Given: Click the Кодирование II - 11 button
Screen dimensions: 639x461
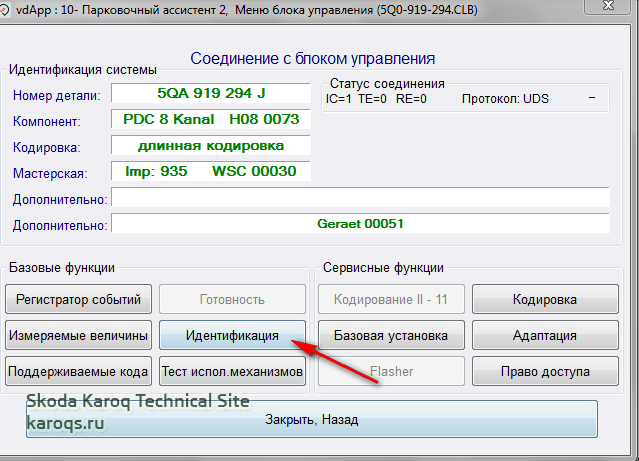Looking at the screenshot, I should pos(390,298).
